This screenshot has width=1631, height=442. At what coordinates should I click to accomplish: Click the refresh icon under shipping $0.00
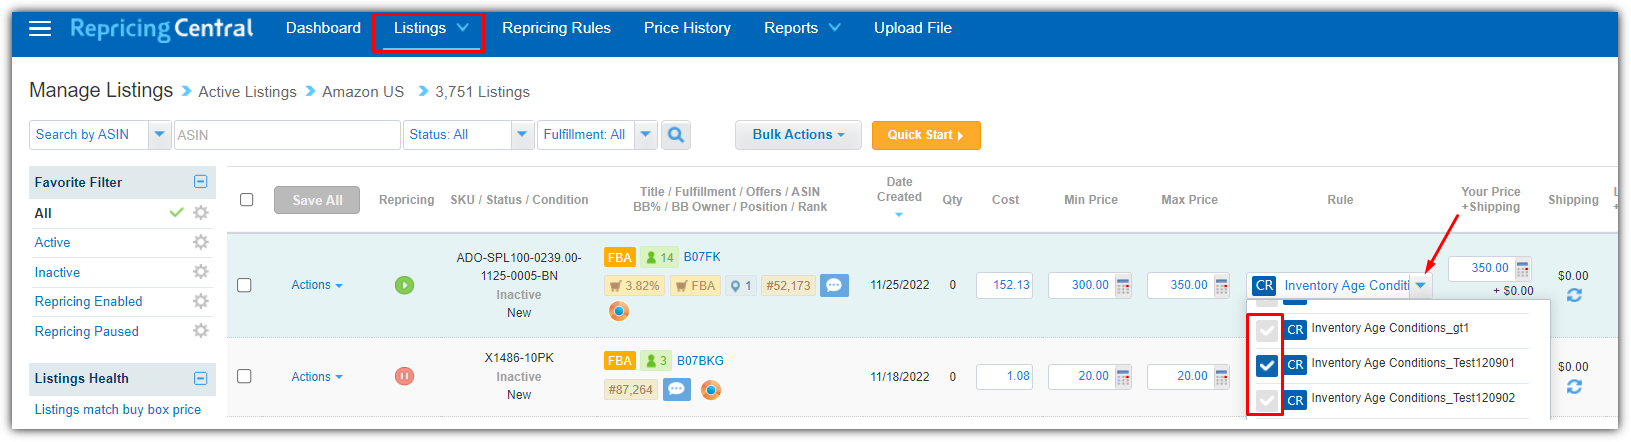tap(1573, 295)
